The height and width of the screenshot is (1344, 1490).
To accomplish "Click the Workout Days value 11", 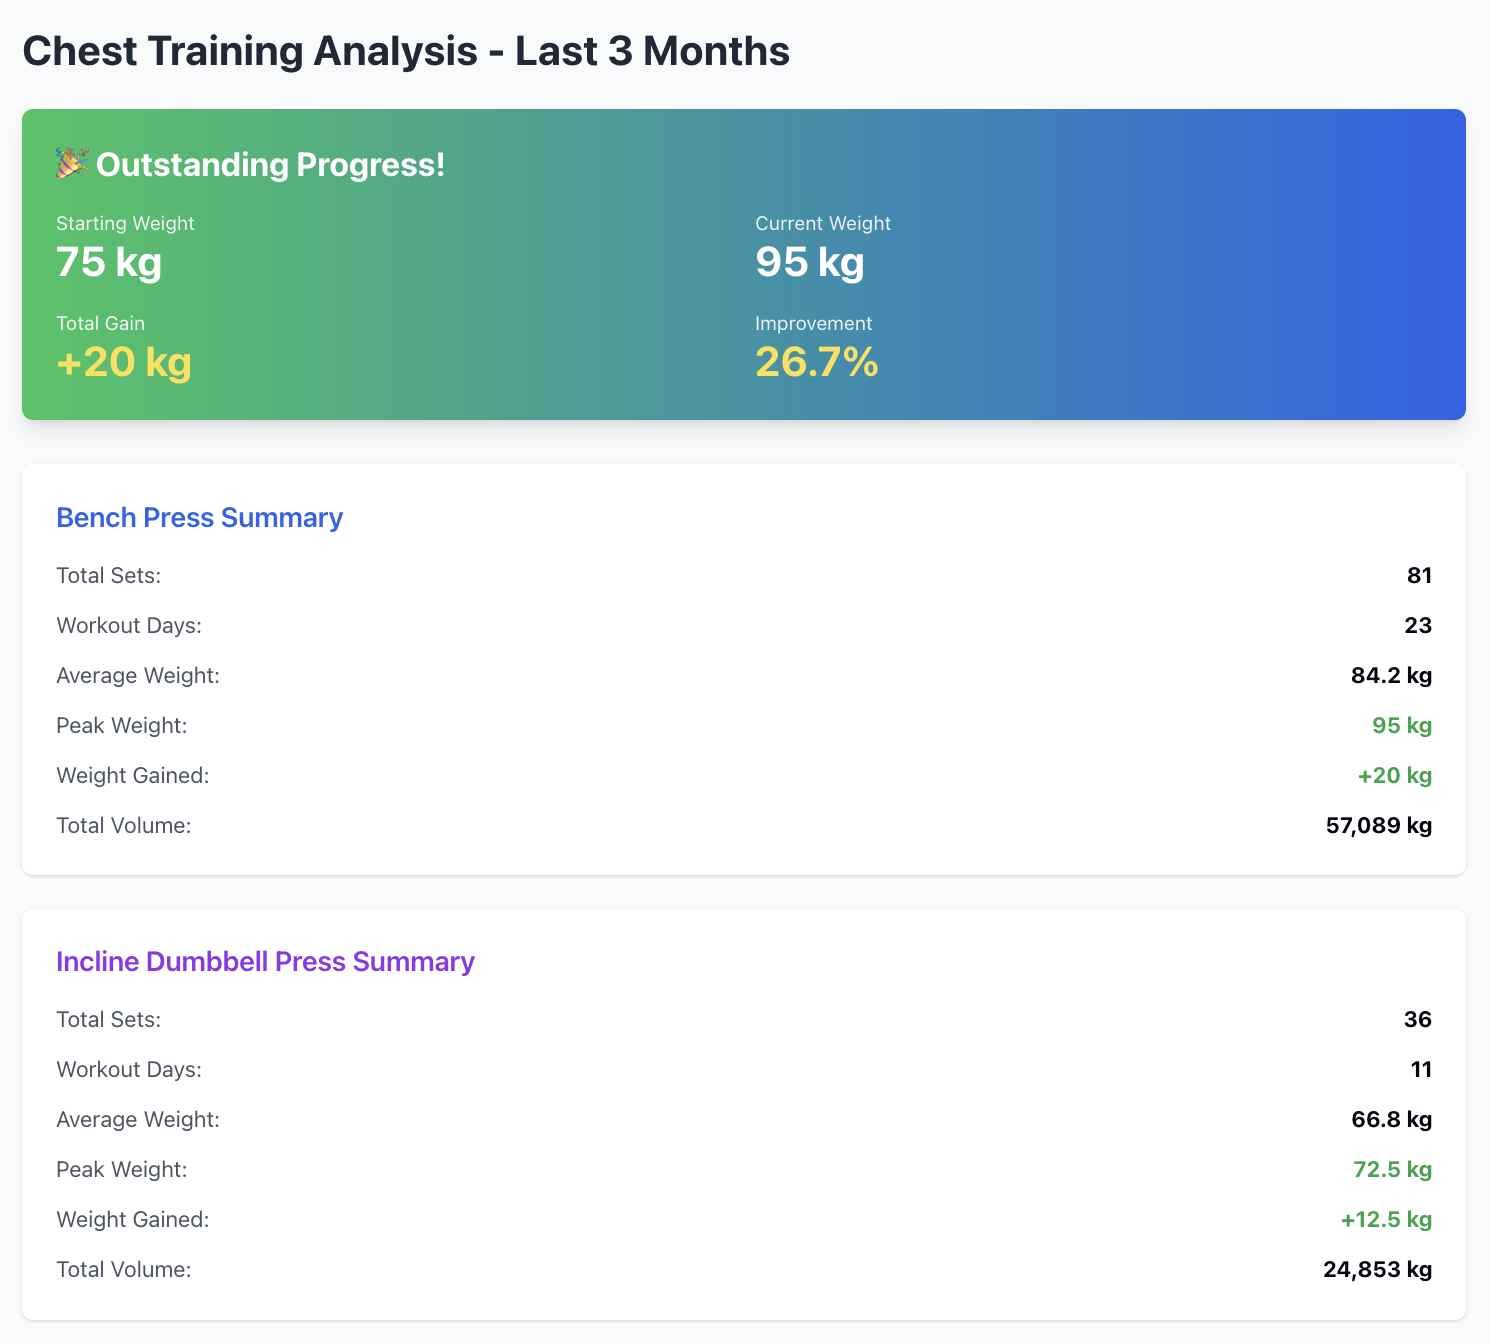I will (1422, 1069).
